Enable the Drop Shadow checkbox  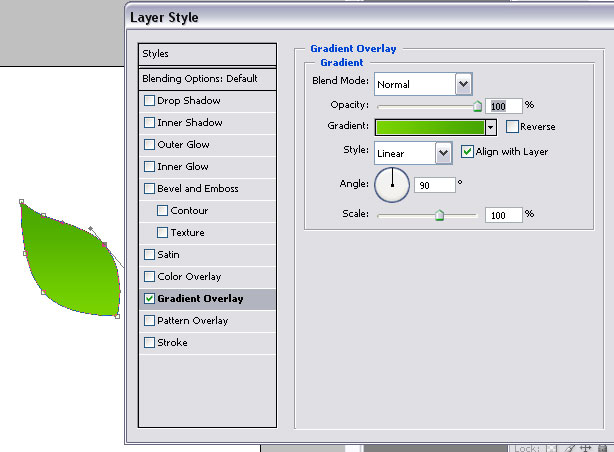pos(149,101)
